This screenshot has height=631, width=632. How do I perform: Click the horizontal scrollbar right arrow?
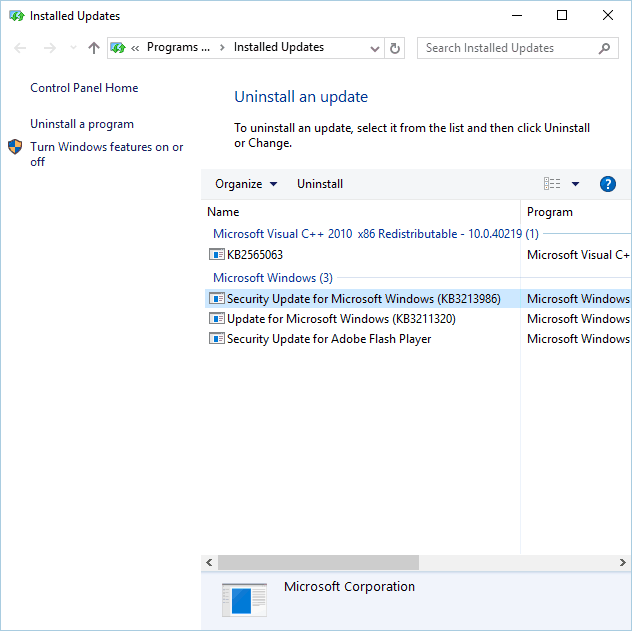623,563
